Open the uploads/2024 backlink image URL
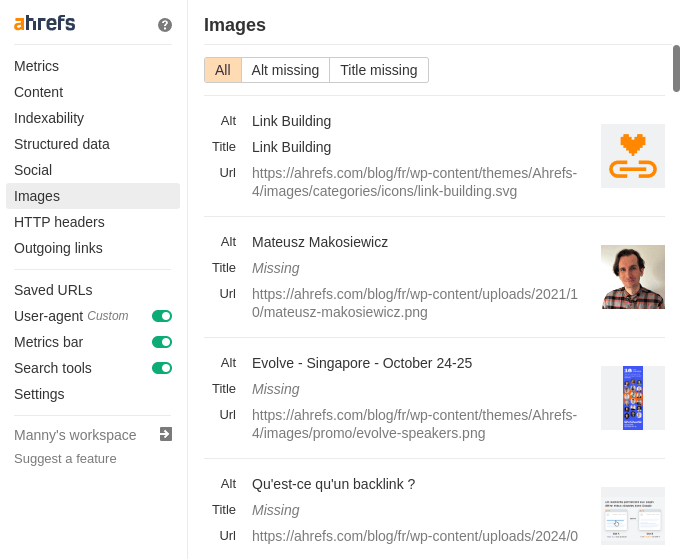 [415, 536]
